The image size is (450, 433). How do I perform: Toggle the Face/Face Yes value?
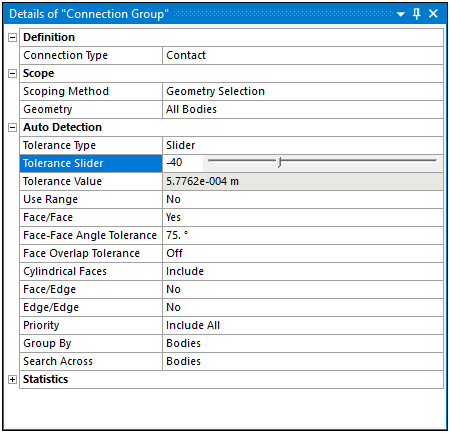click(303, 217)
